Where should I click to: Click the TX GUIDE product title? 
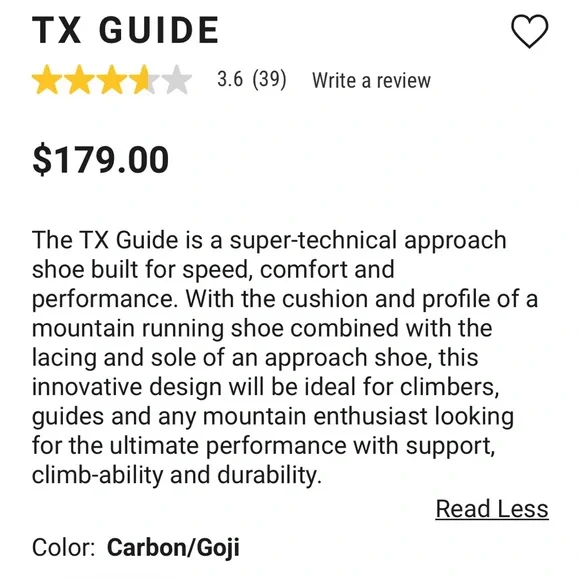[x=126, y=30]
